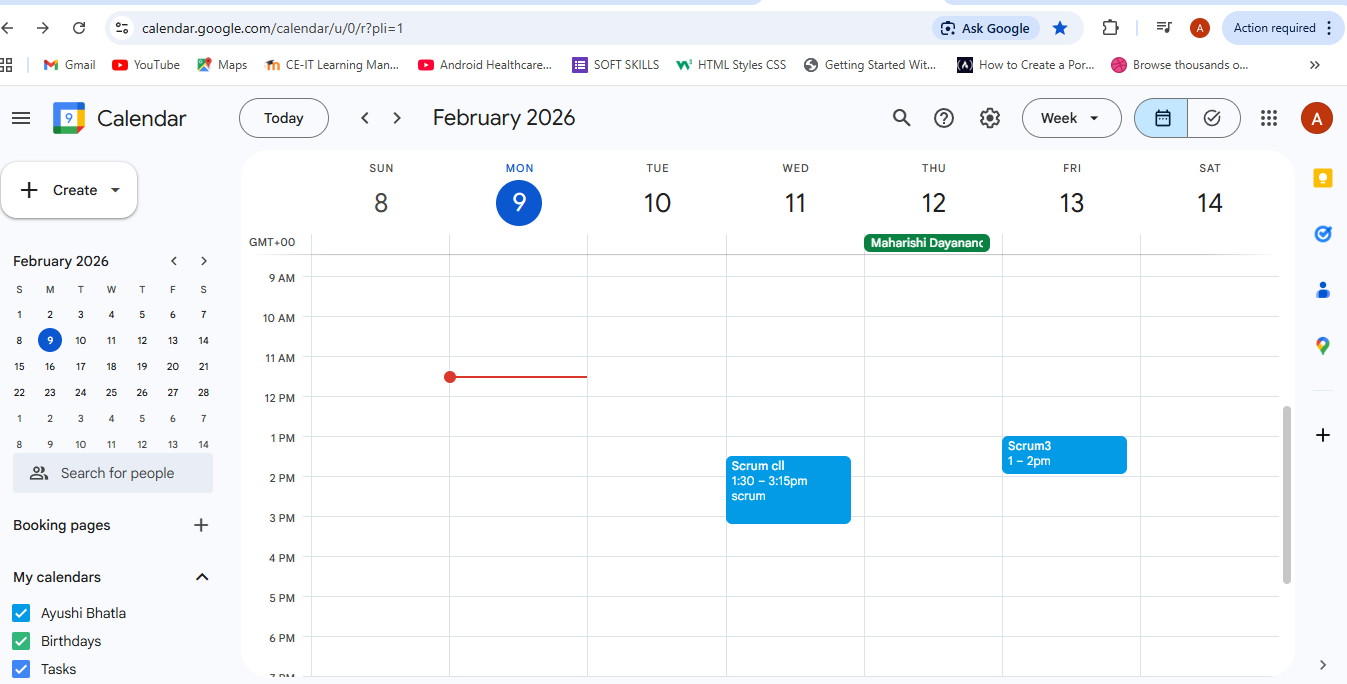
Task: Switch to Tasks view checkmark icon
Action: (x=1213, y=118)
